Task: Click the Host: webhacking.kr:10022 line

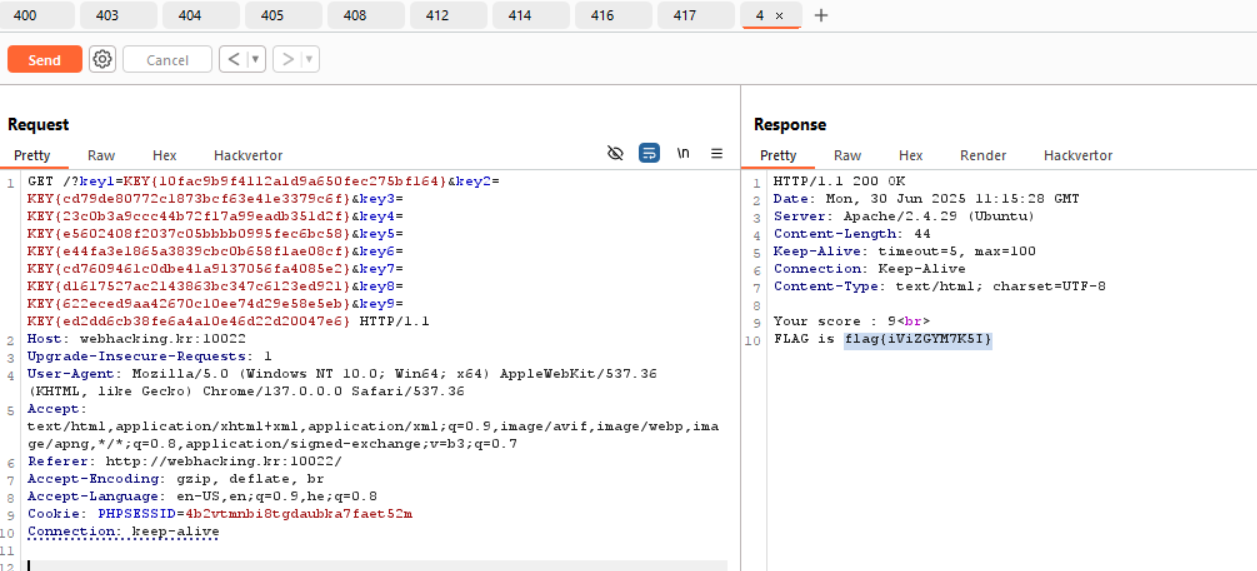Action: point(136,339)
